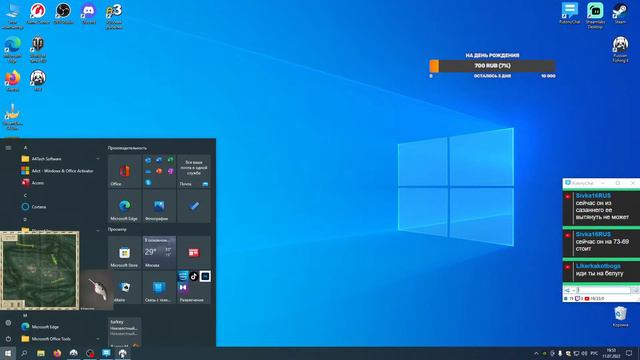Click the Twitch viewer counter in chat status bar
Viewport: 640px width, 360px height.
579,299
